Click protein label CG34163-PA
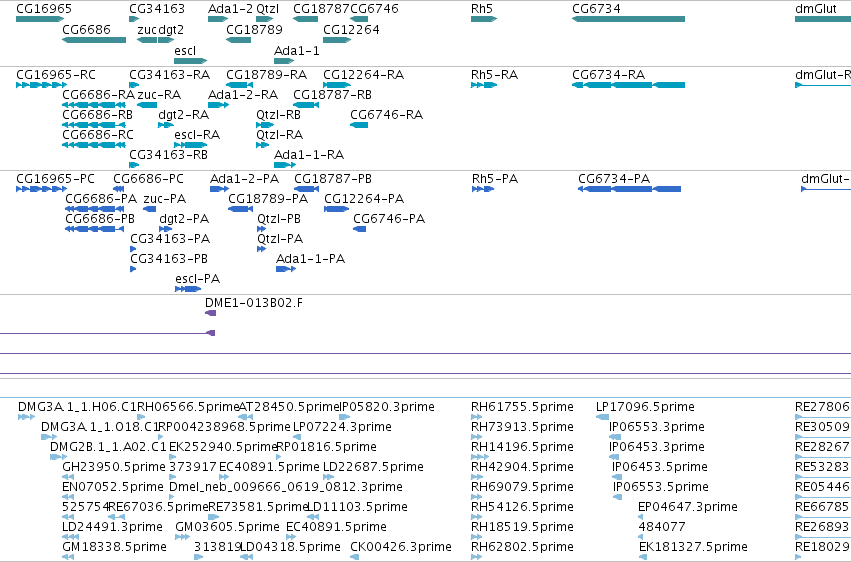Image resolution: width=851 pixels, height=562 pixels. coord(170,239)
